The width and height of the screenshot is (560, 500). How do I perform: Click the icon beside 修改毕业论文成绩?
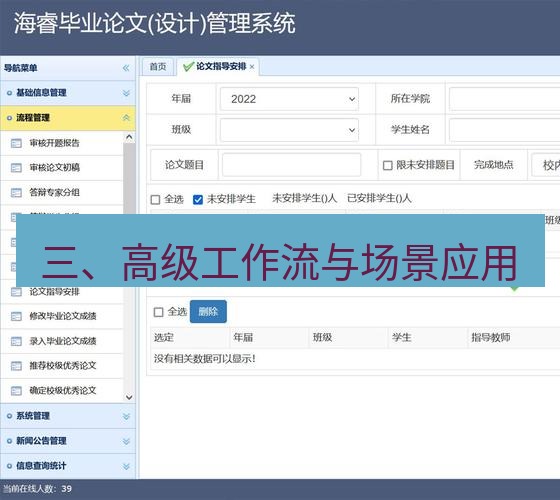click(16, 316)
